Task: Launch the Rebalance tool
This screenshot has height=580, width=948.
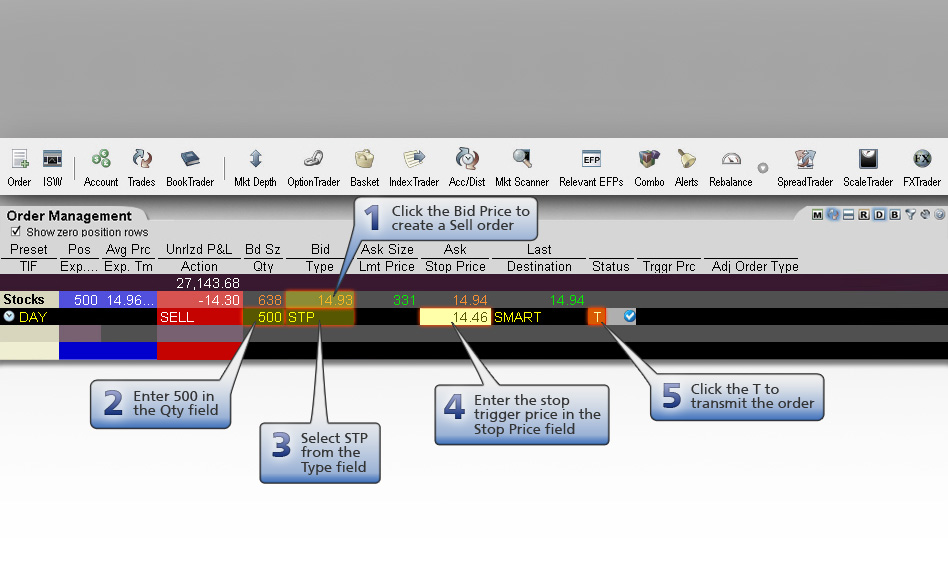Action: (731, 168)
